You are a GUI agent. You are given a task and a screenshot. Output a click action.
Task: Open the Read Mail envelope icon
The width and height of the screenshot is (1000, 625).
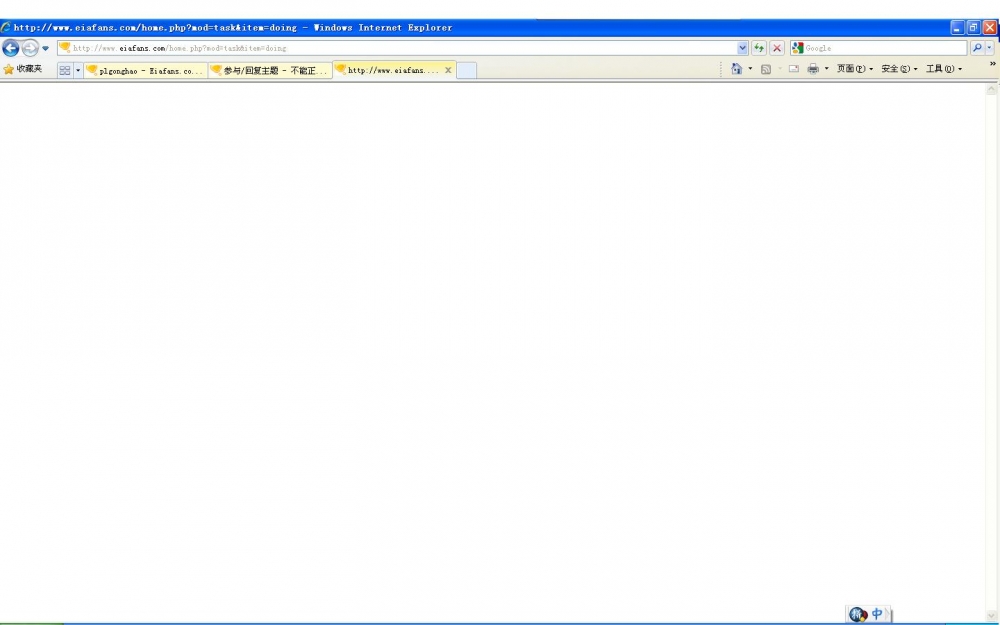click(x=793, y=69)
